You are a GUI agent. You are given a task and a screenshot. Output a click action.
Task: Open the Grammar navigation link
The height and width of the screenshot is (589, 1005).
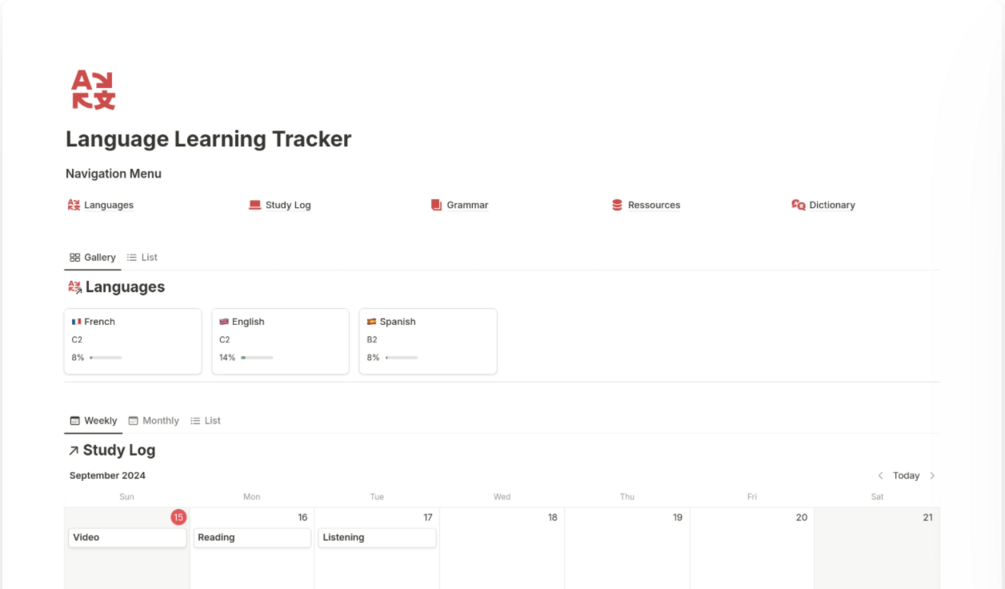pos(467,205)
